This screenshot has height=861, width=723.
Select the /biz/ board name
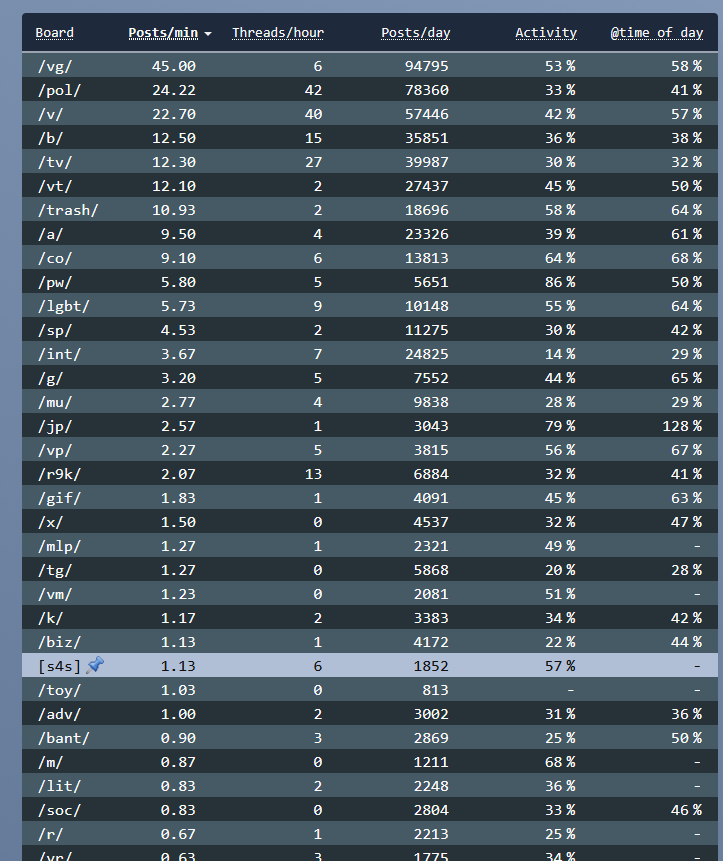[x=59, y=642]
